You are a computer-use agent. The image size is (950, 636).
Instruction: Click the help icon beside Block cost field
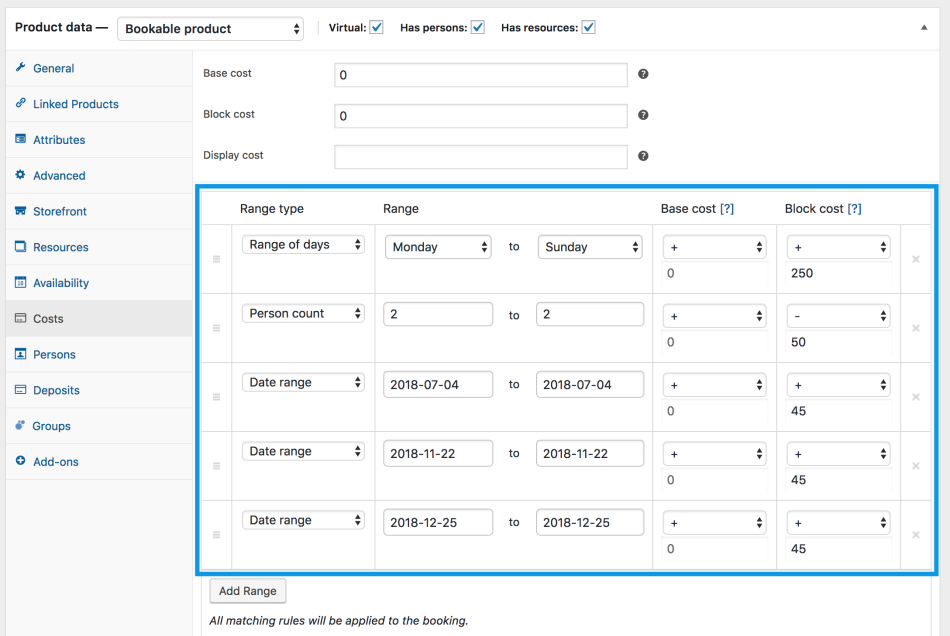pyautogui.click(x=643, y=115)
